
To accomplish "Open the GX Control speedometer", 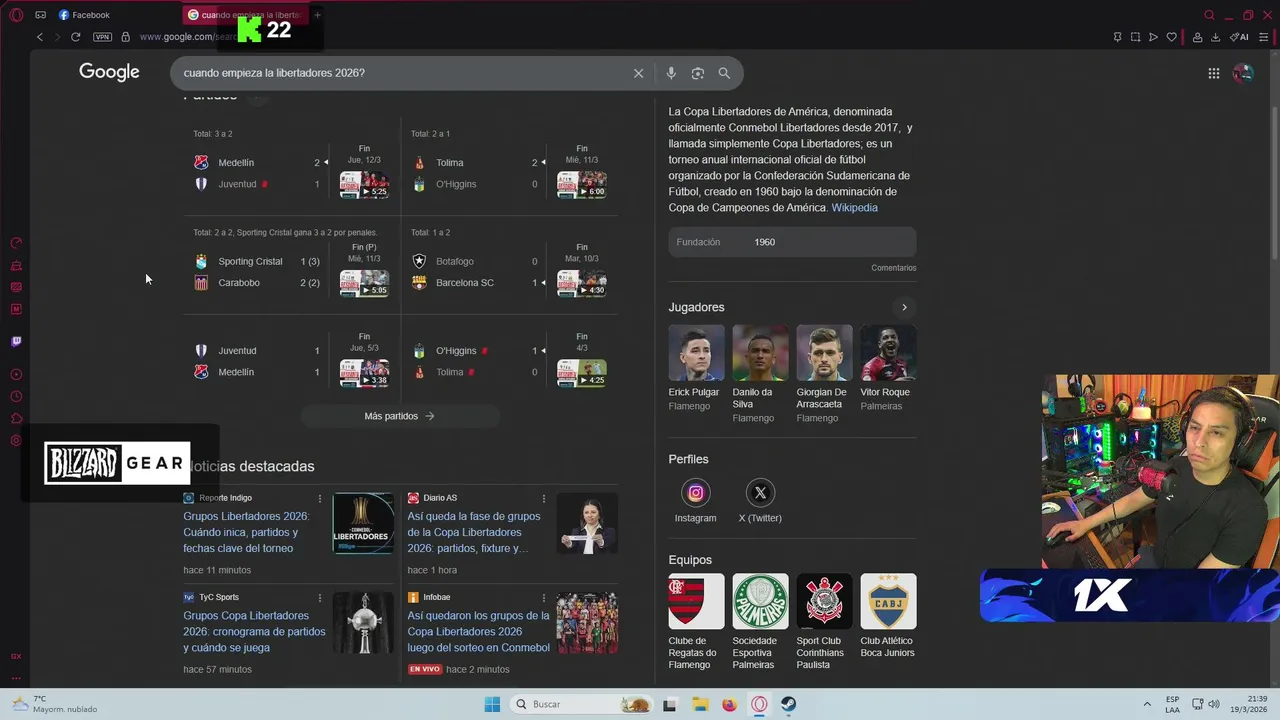I will 16,243.
